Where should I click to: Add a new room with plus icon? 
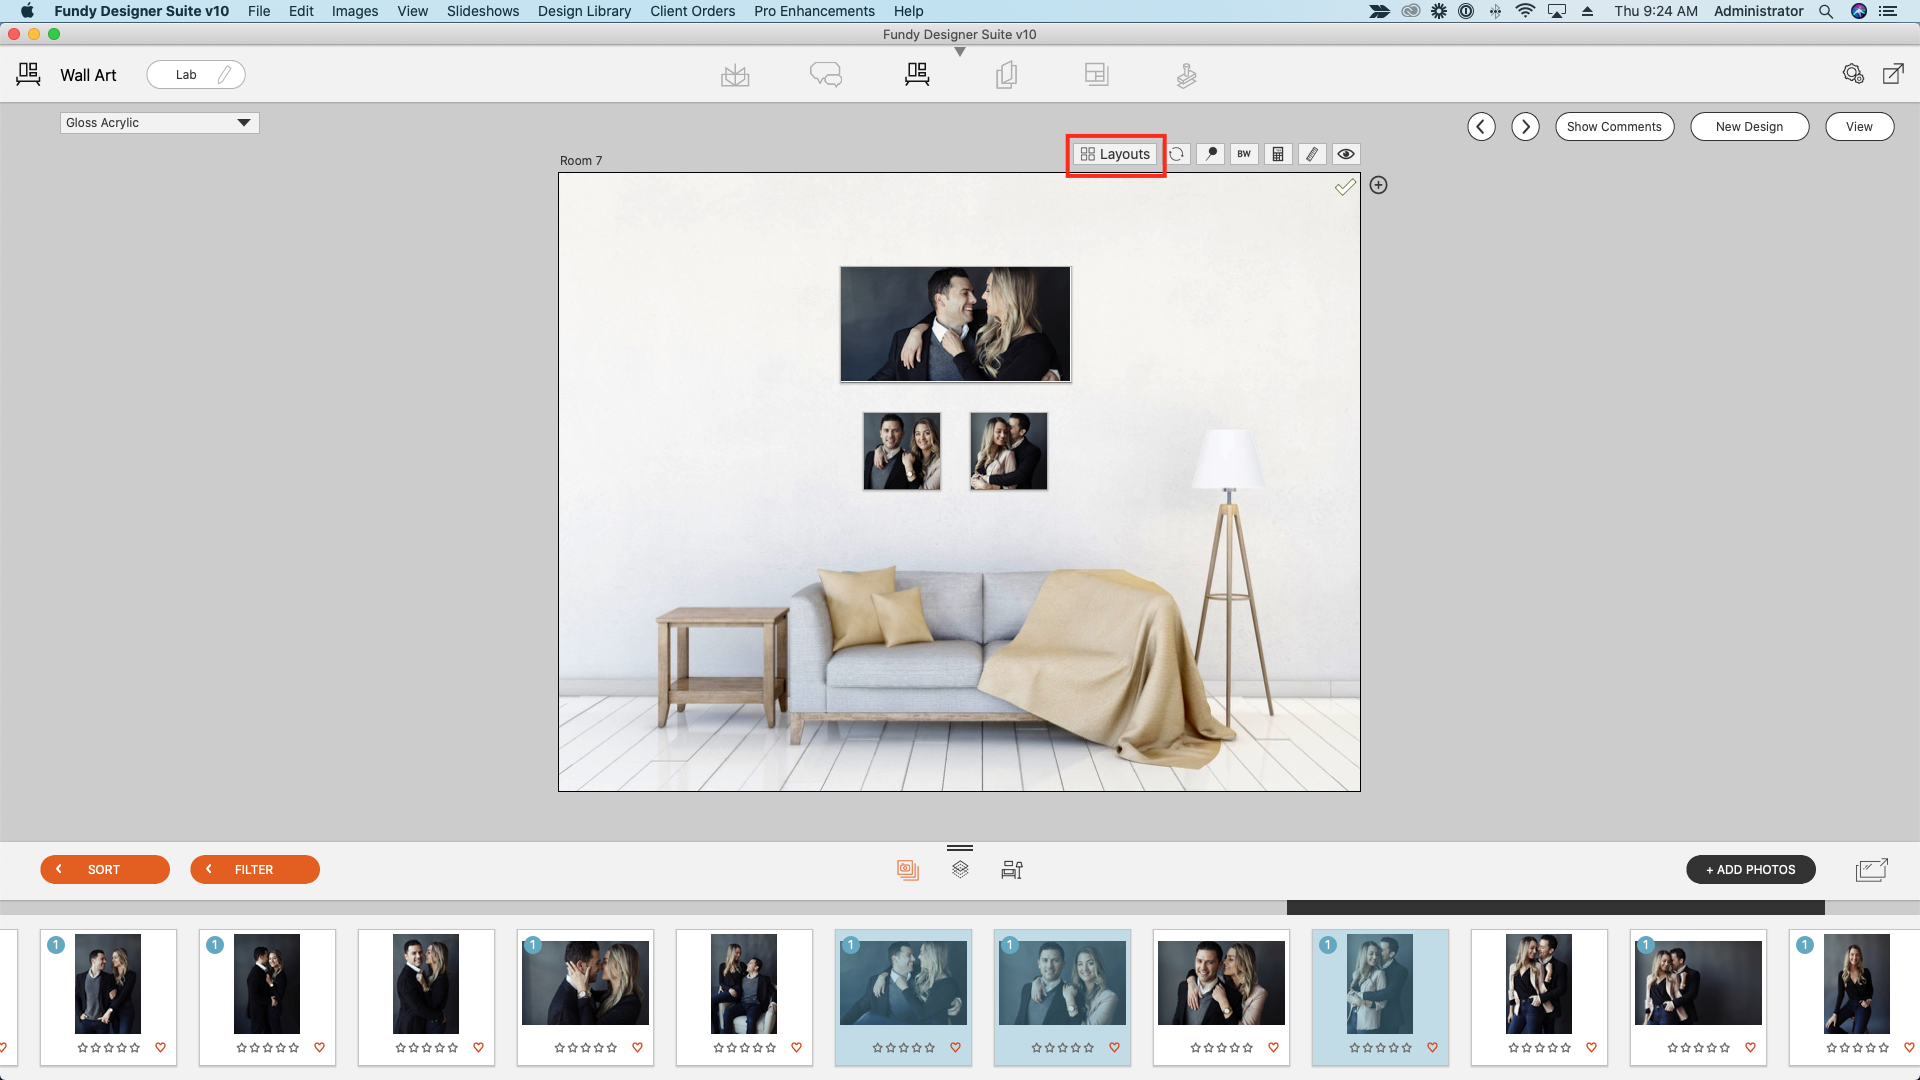click(1378, 185)
